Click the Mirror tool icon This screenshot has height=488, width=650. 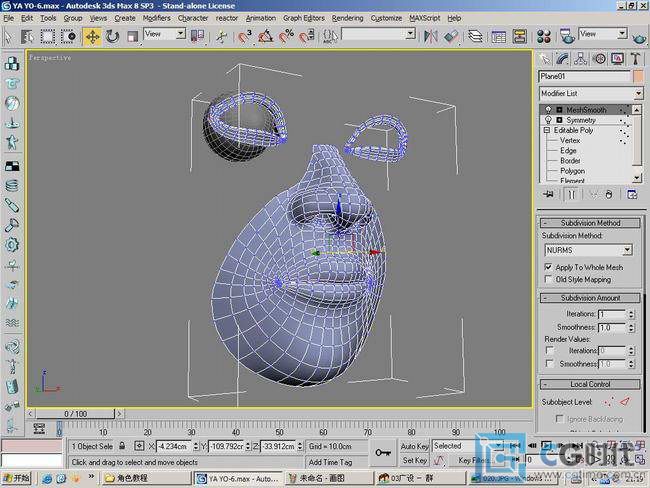pyautogui.click(x=430, y=36)
